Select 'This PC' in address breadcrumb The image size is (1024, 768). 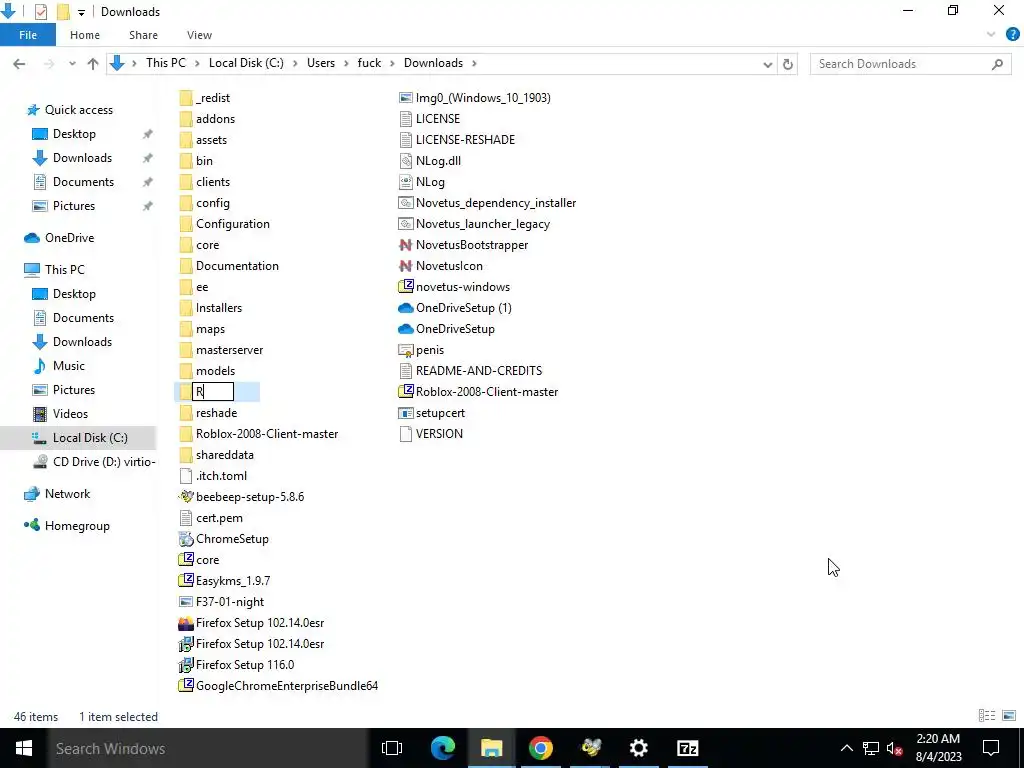coord(166,63)
